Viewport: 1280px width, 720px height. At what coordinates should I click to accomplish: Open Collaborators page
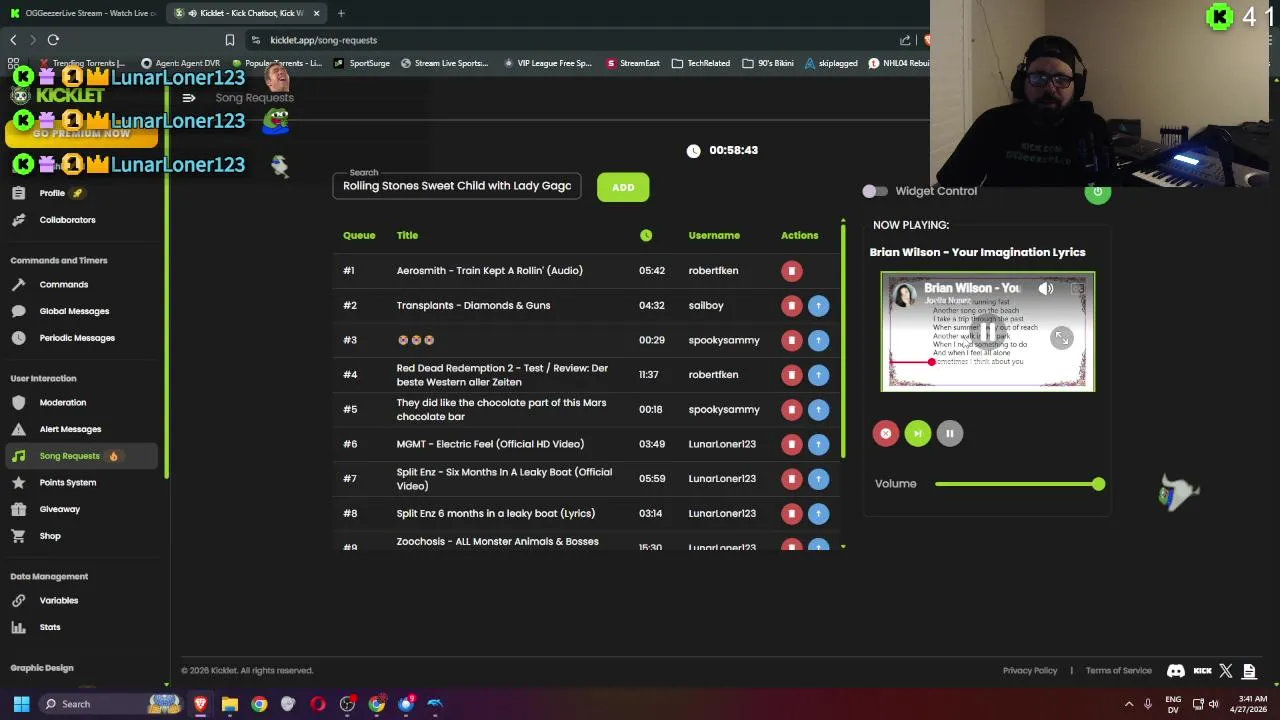point(67,220)
